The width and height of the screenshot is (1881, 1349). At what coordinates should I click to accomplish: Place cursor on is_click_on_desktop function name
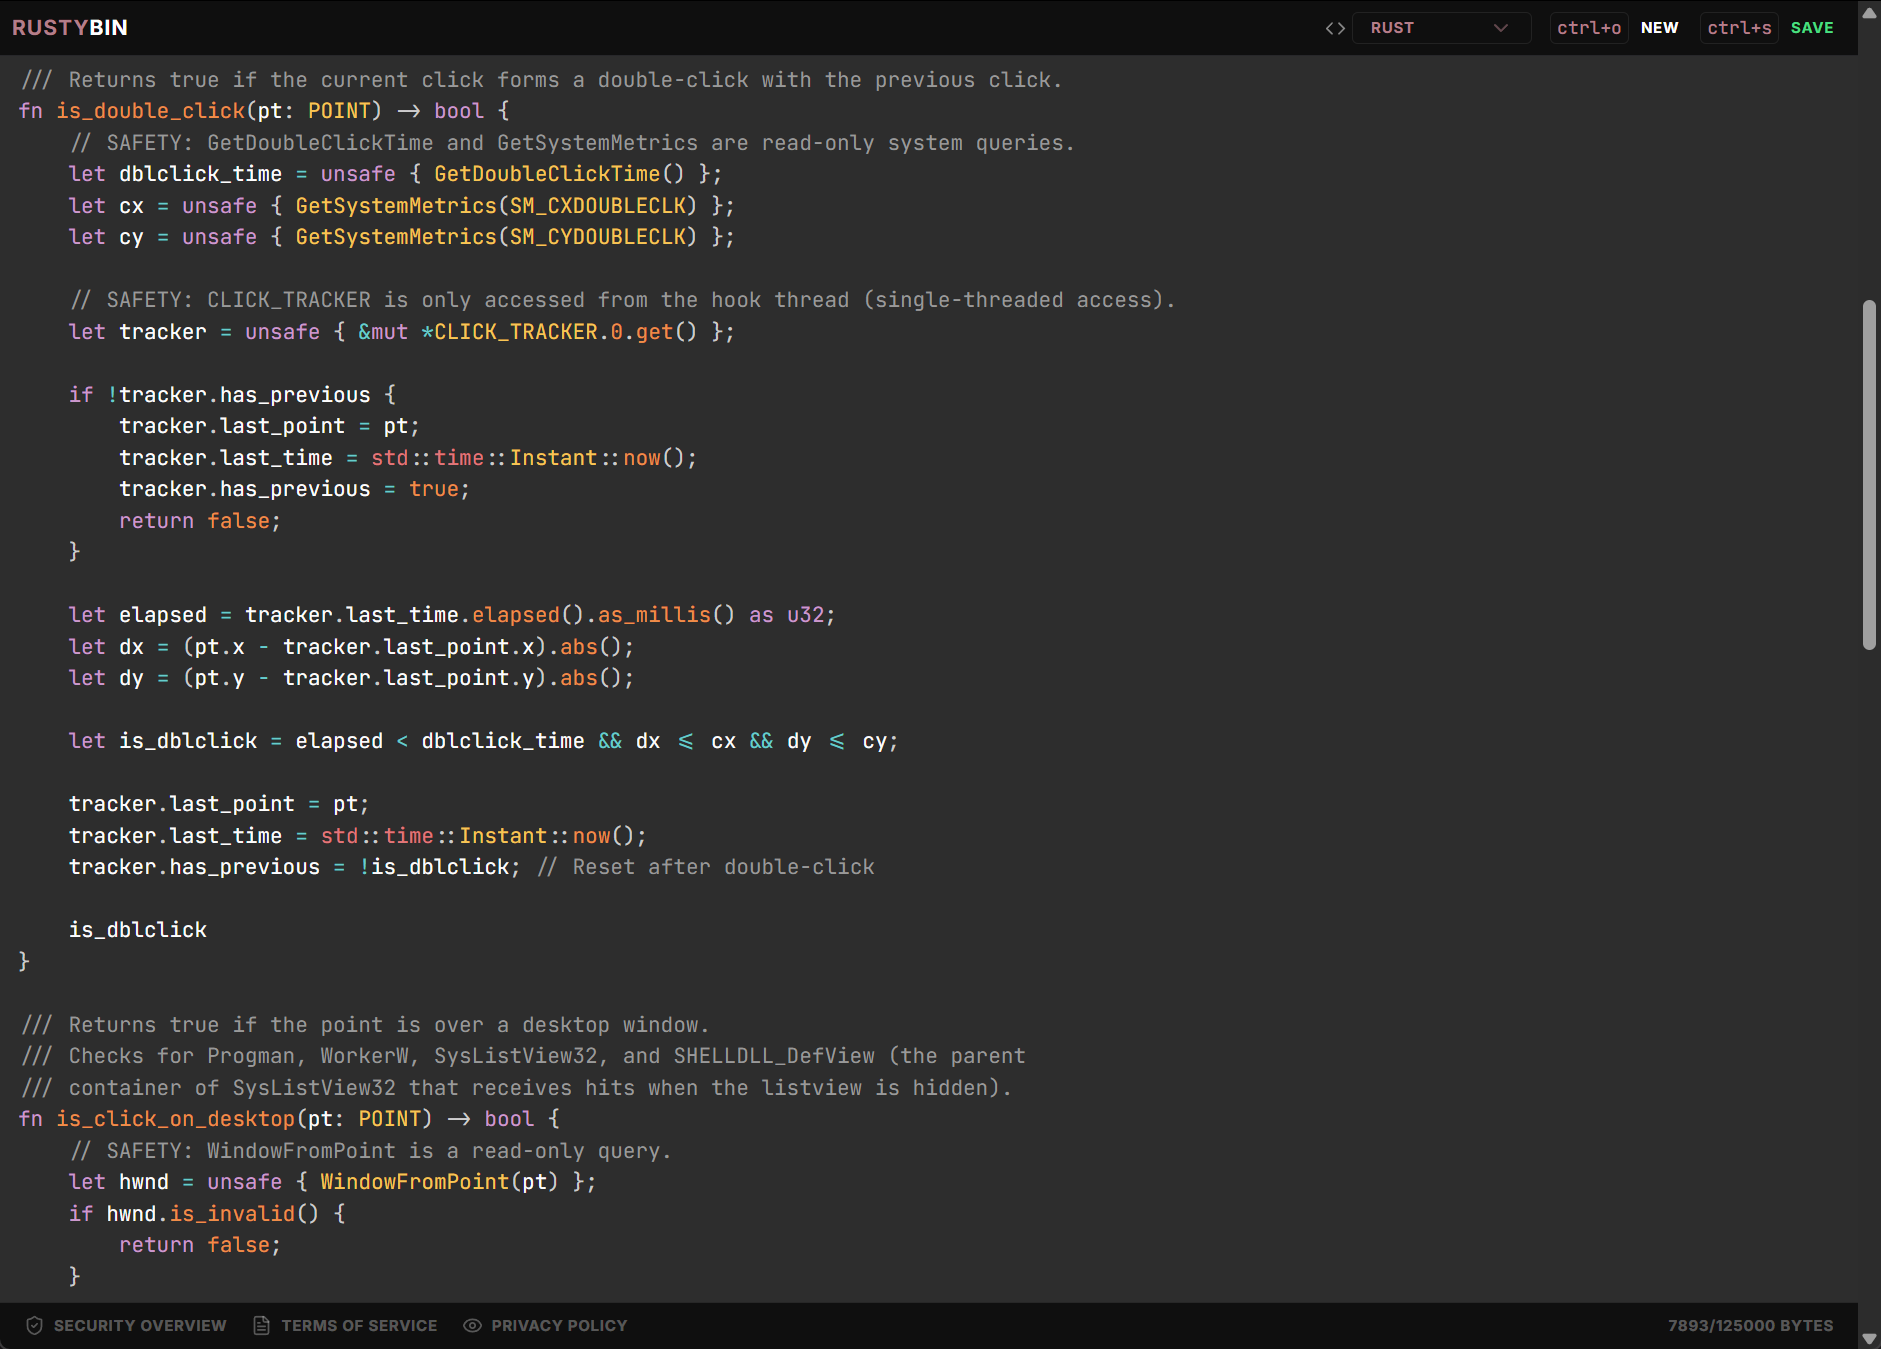click(175, 1119)
